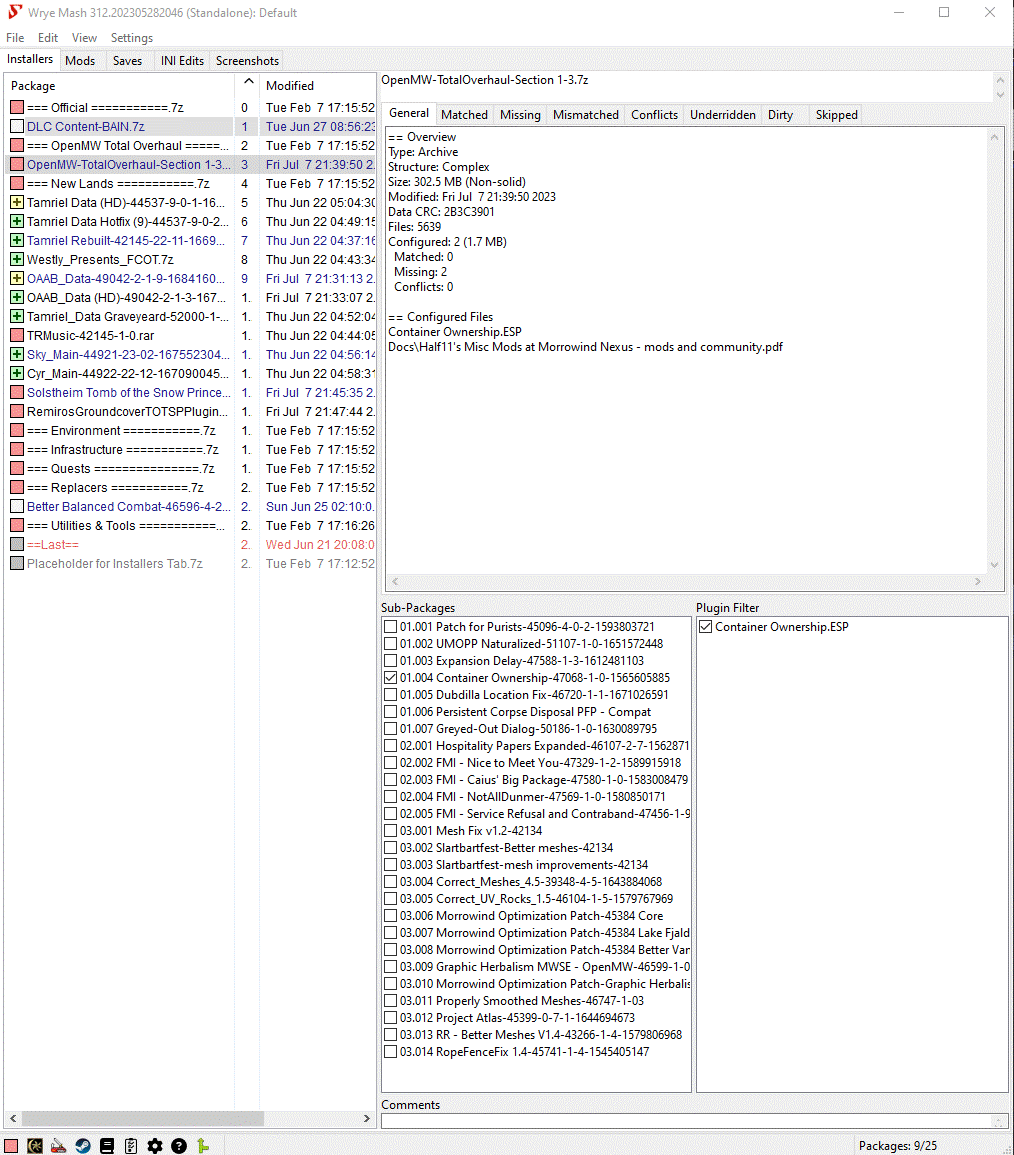Image resolution: width=1014 pixels, height=1155 pixels.
Task: Click the white icon of Better Balanced Combat
Action: point(17,507)
